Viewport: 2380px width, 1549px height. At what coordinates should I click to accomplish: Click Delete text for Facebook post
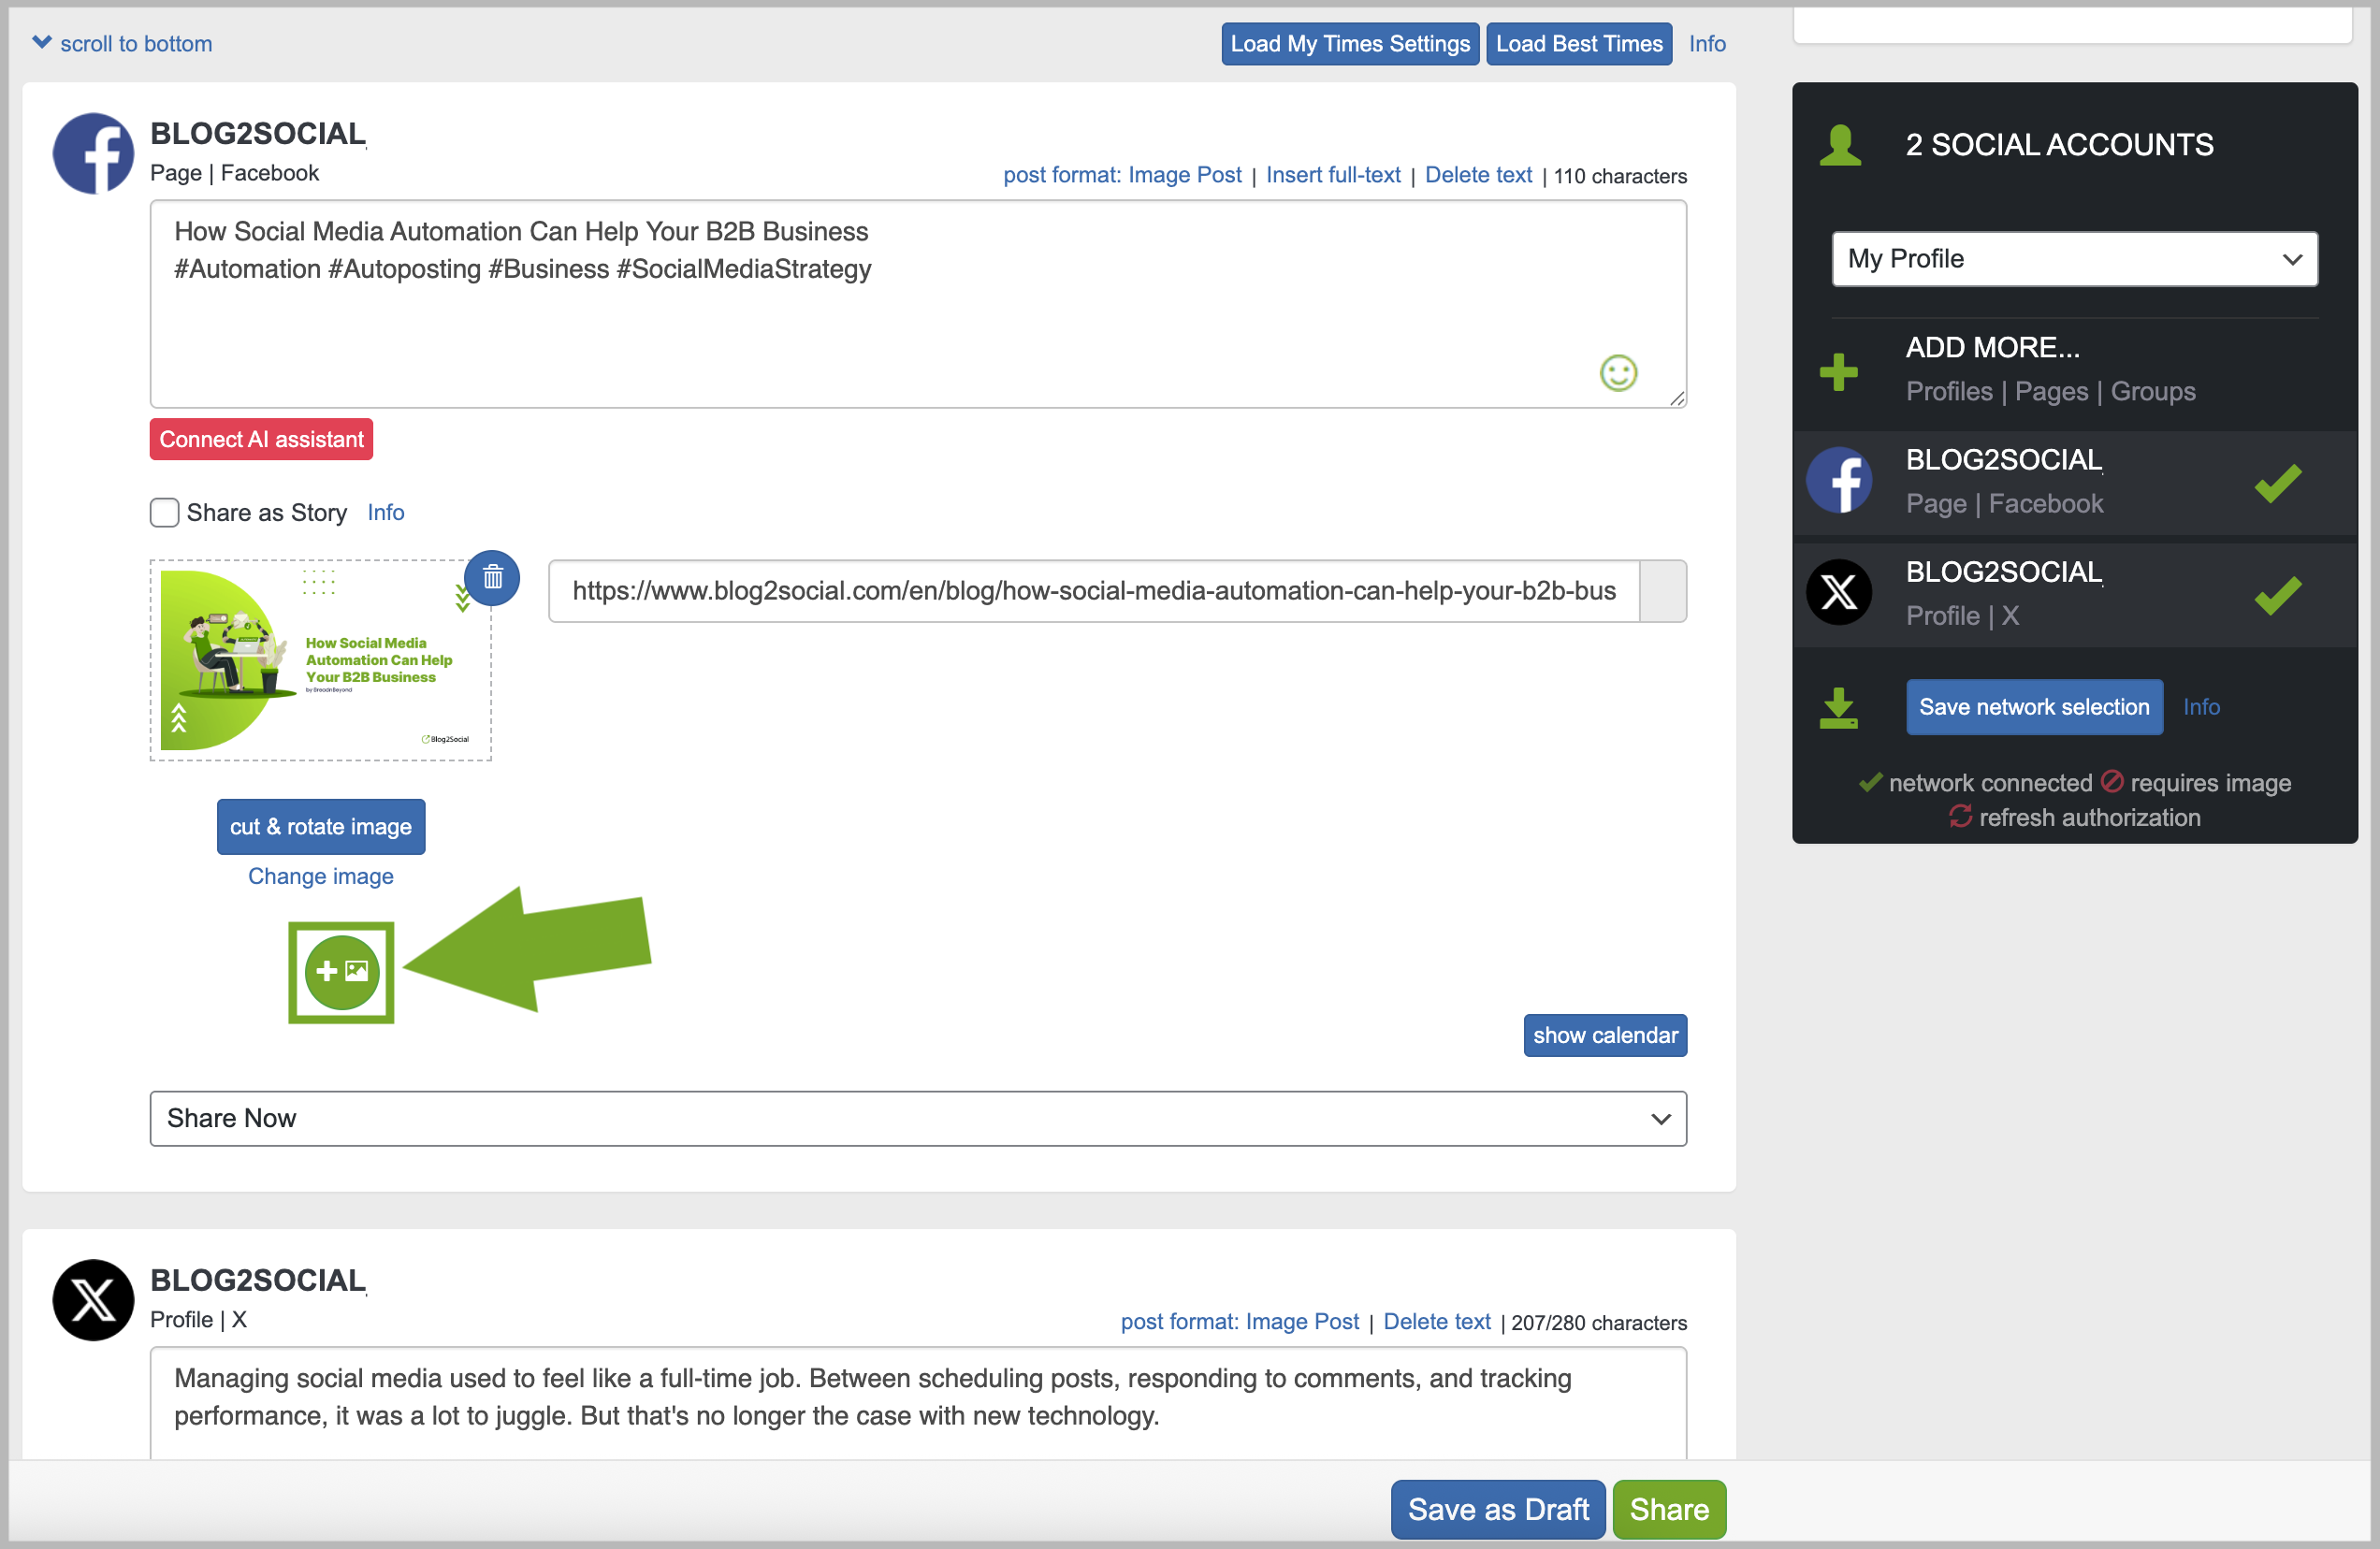point(1478,175)
